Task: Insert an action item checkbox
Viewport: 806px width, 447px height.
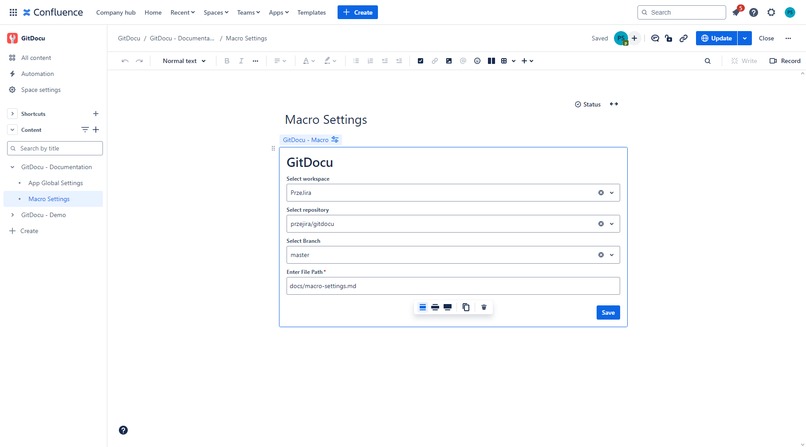Action: point(420,61)
